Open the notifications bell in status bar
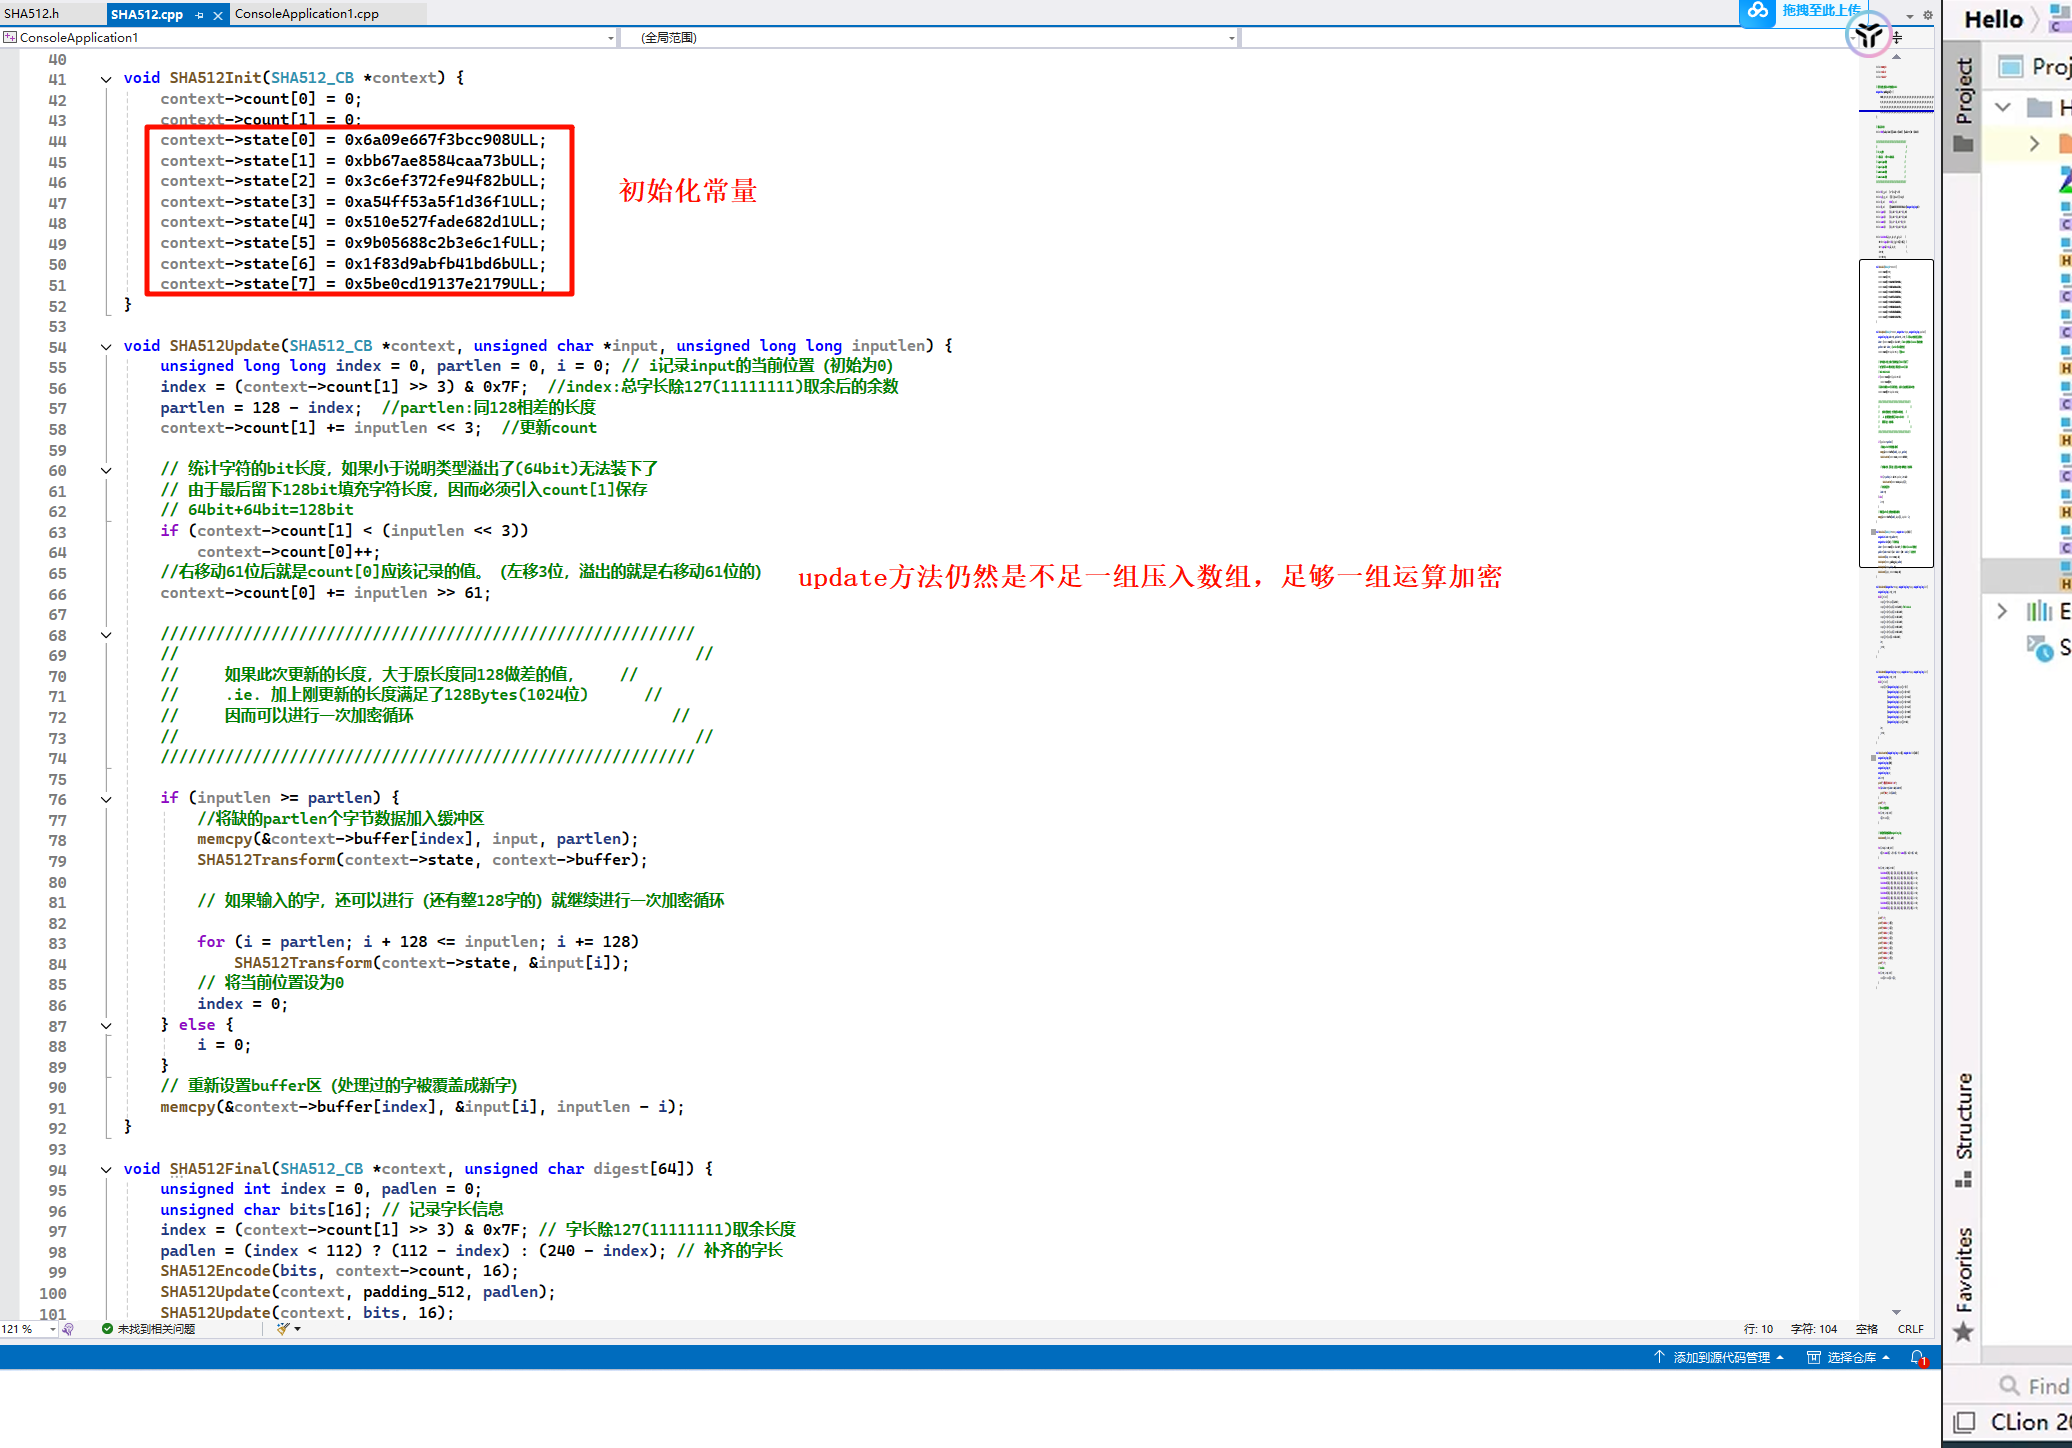This screenshot has width=2072, height=1448. point(1917,1358)
